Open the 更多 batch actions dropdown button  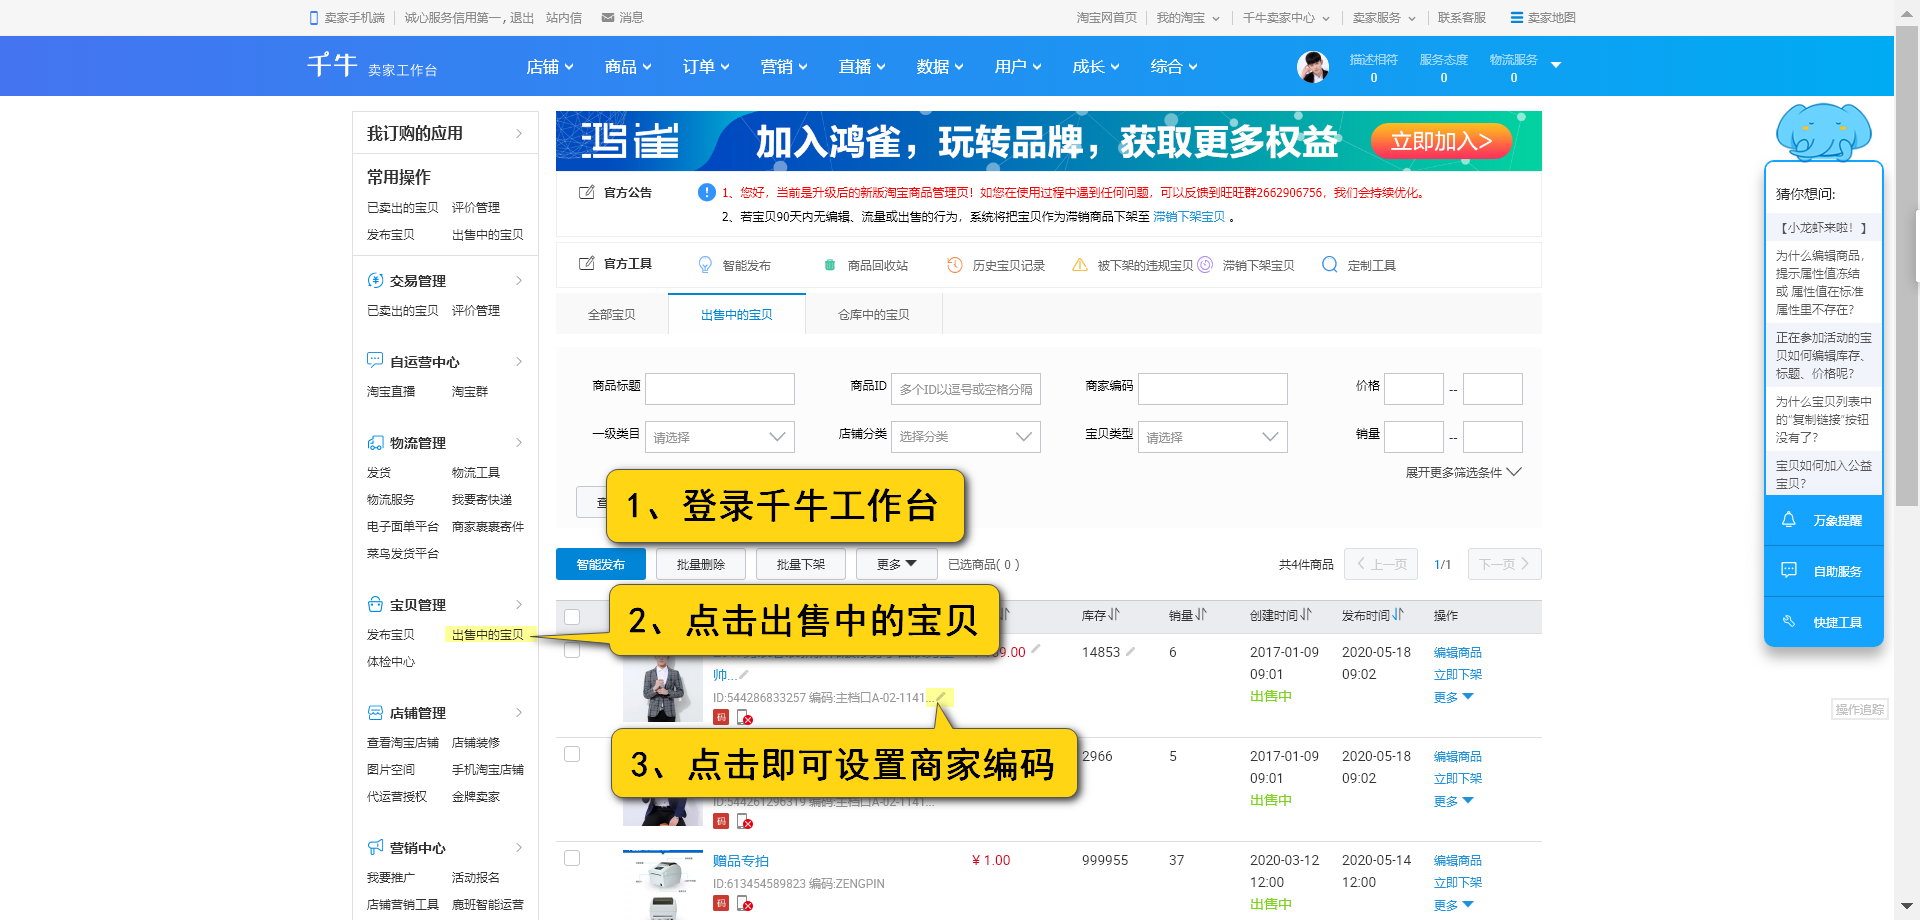tap(897, 564)
